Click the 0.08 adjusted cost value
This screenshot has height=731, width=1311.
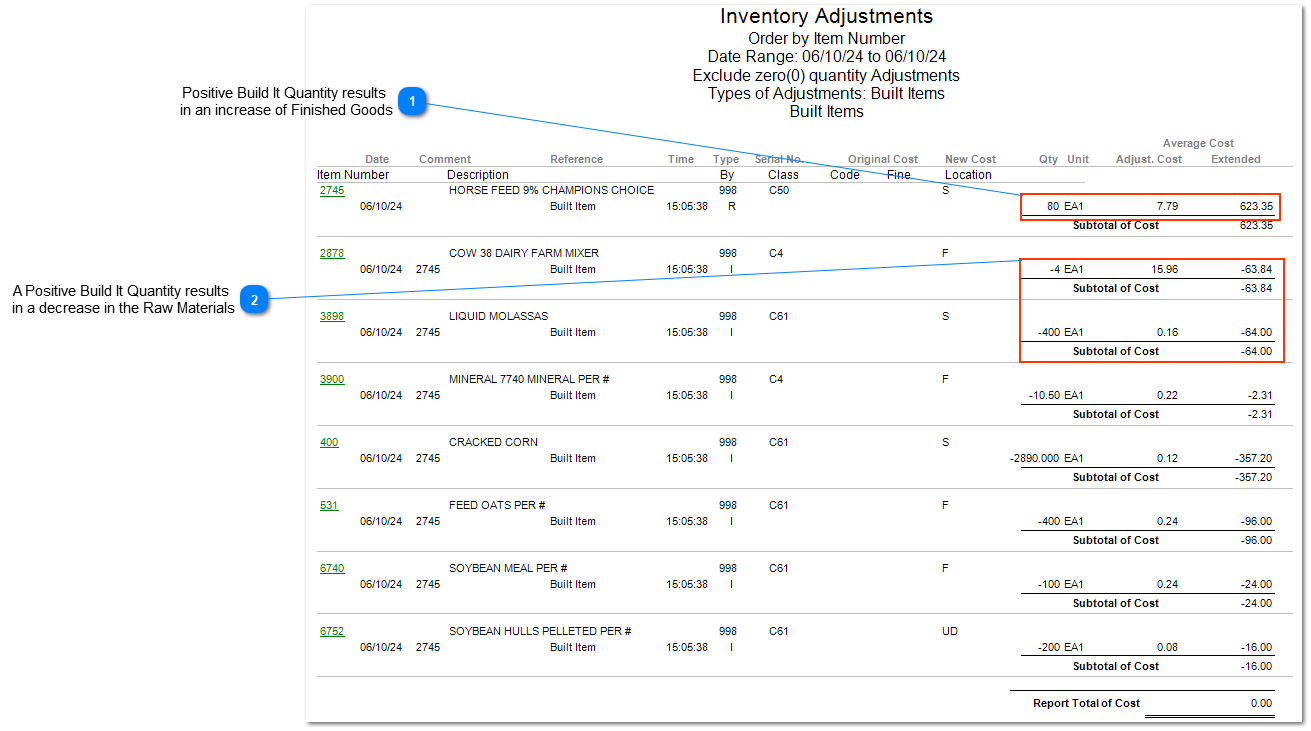(x=1167, y=647)
